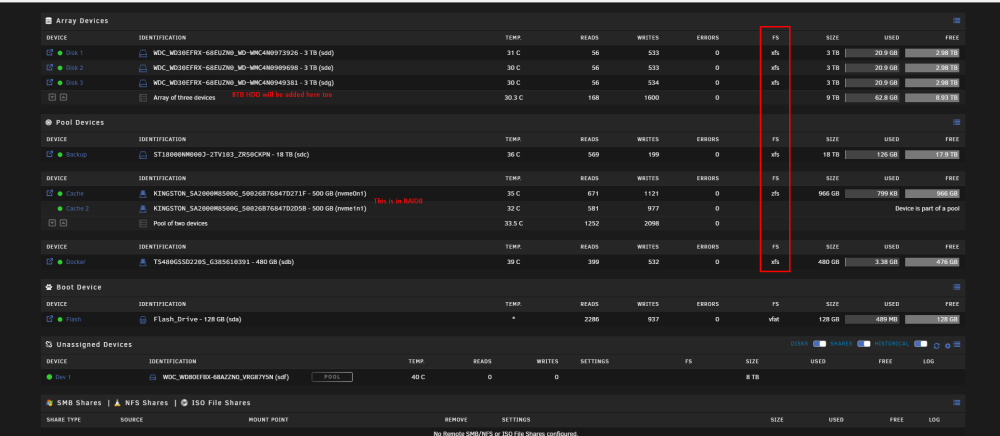Viewport: 1000px width, 436px height.
Task: Open Cache device link
Action: tap(75, 193)
